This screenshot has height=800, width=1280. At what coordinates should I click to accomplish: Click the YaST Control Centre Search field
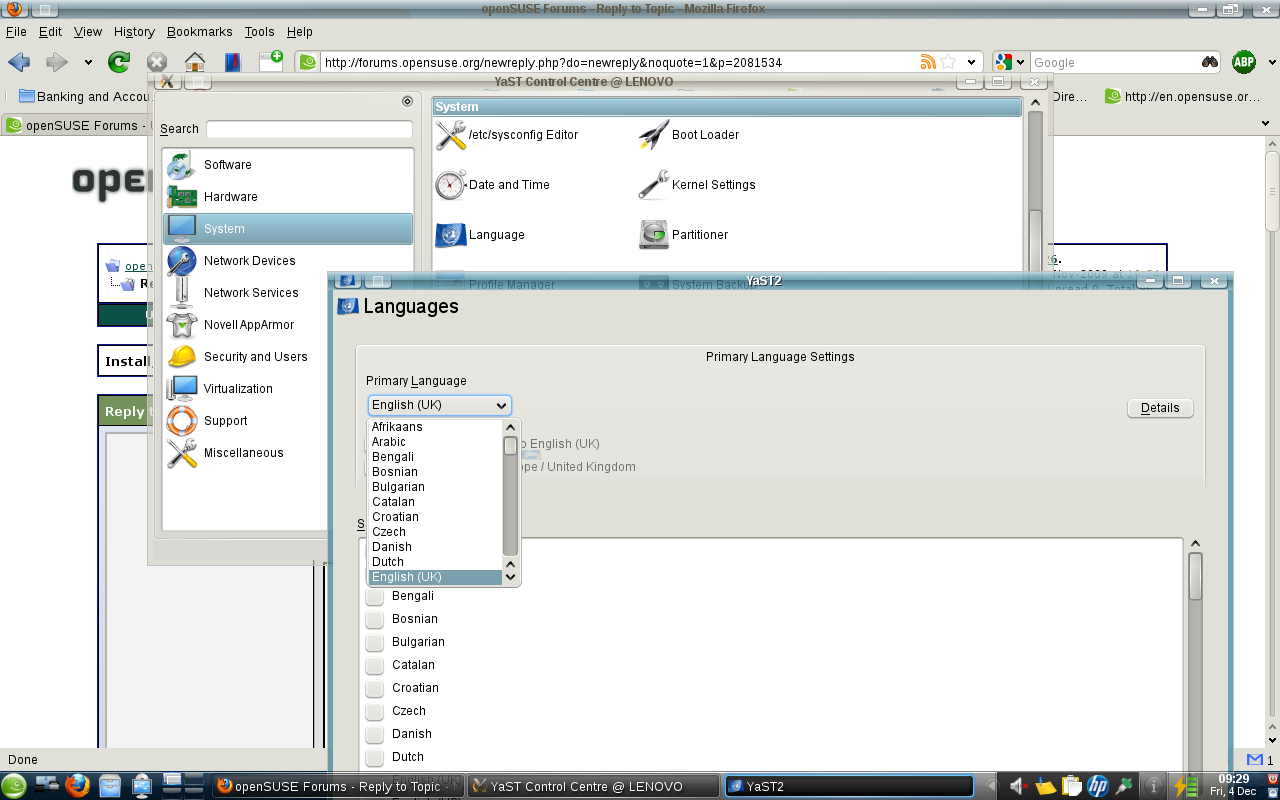(309, 129)
